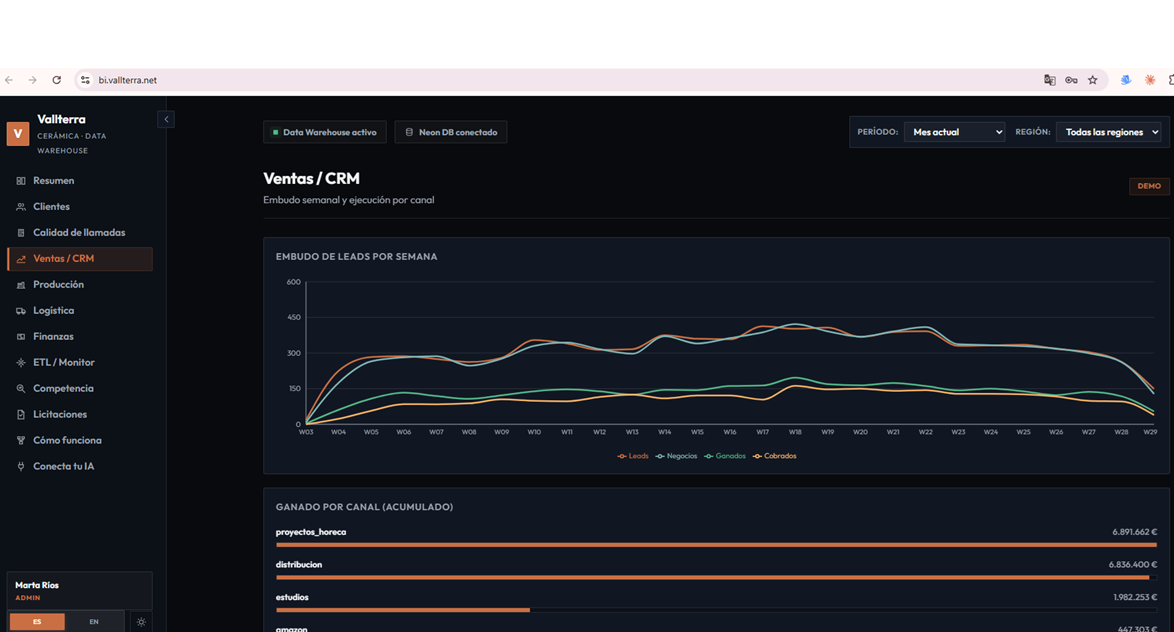Click the Vallterra V logo
The width and height of the screenshot is (1174, 632).
point(18,134)
